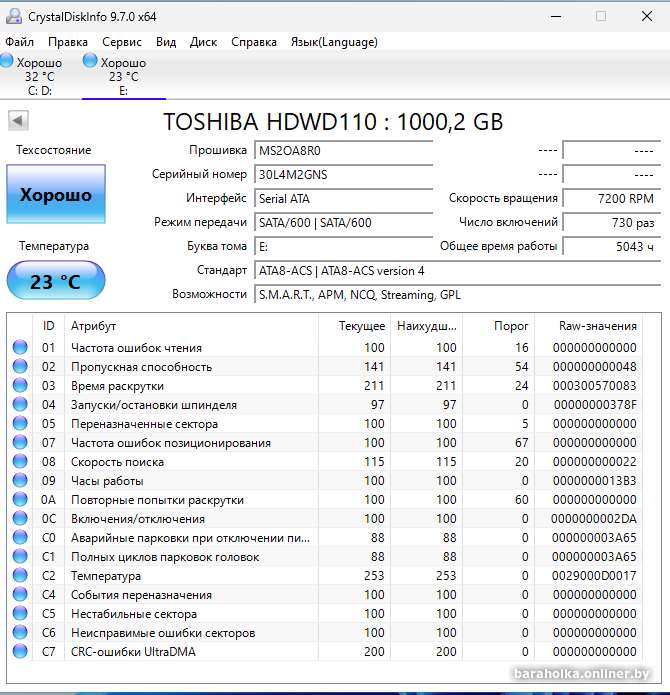Click the Текущее column header
The image size is (670, 695).
(x=354, y=326)
